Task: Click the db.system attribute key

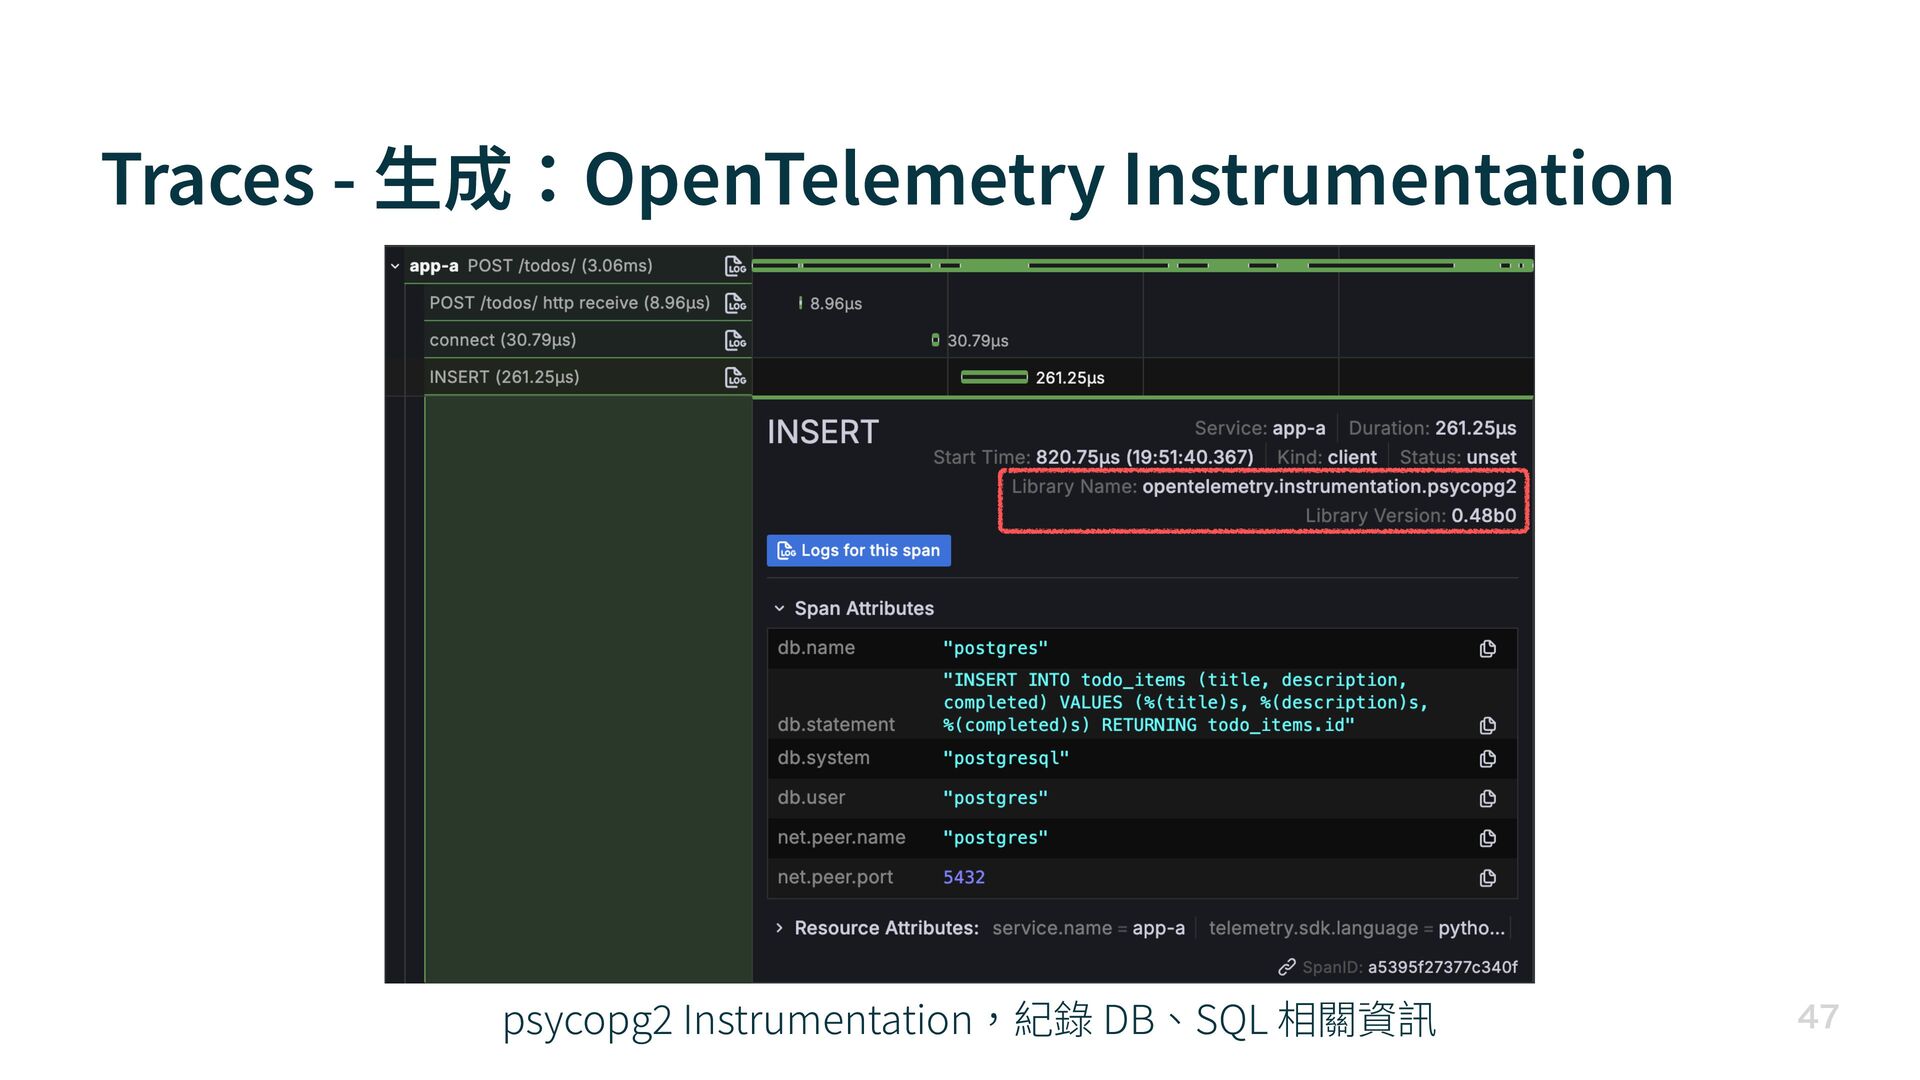Action: (823, 757)
